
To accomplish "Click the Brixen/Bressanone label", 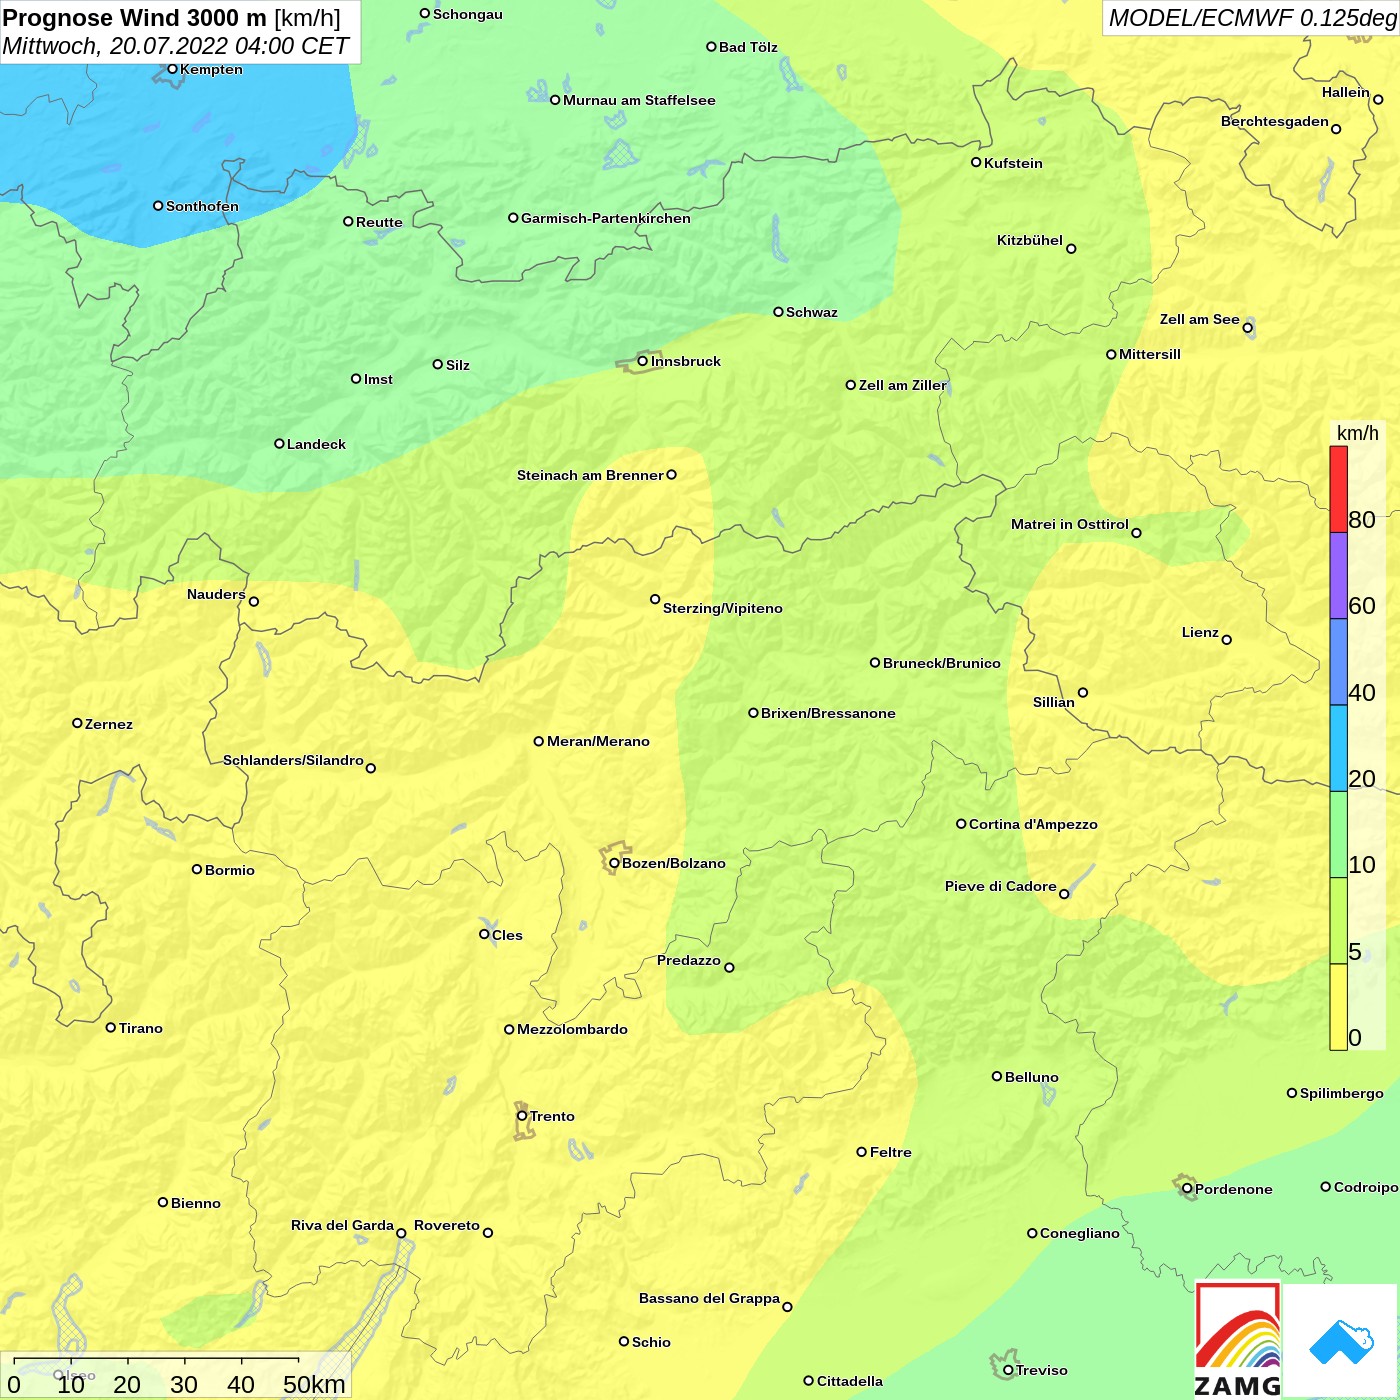I will point(828,713).
